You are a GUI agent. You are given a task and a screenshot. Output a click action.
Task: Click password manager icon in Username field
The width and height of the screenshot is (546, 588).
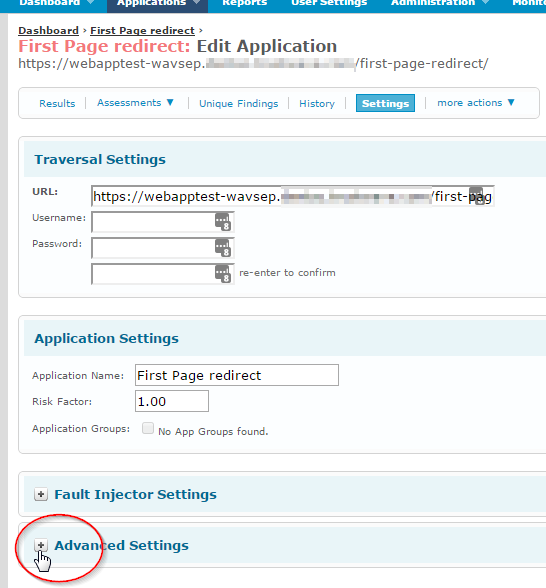pyautogui.click(x=222, y=222)
